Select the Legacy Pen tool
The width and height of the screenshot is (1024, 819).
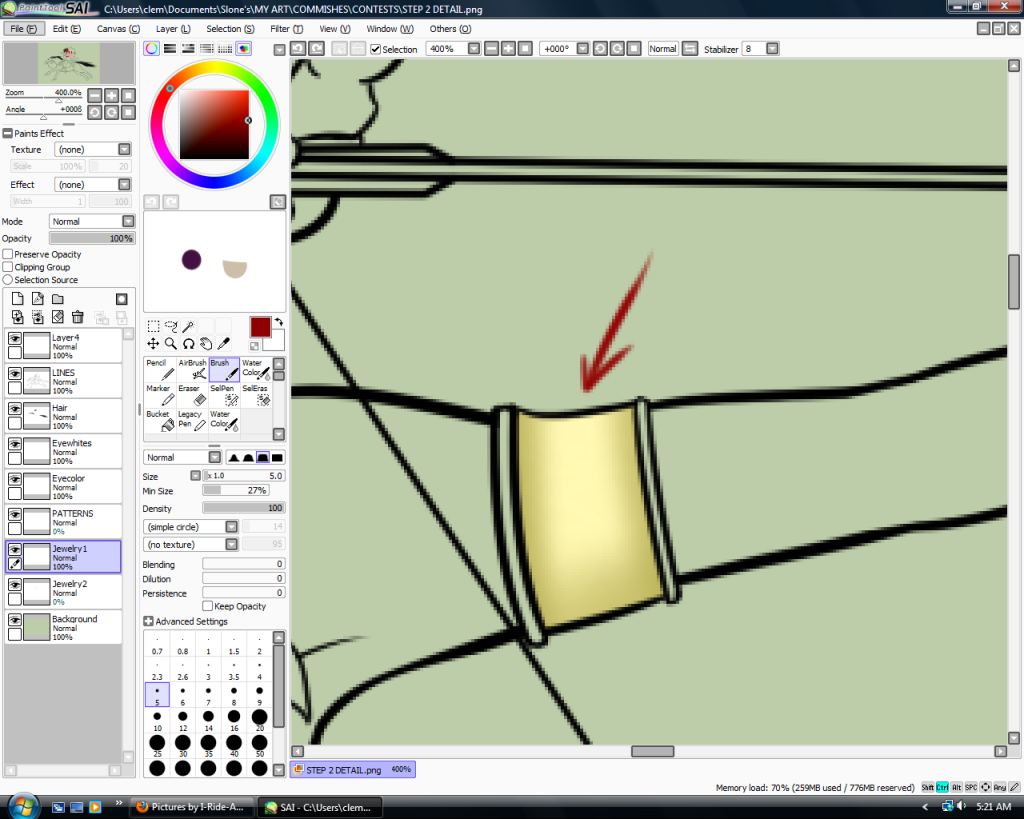(x=192, y=420)
